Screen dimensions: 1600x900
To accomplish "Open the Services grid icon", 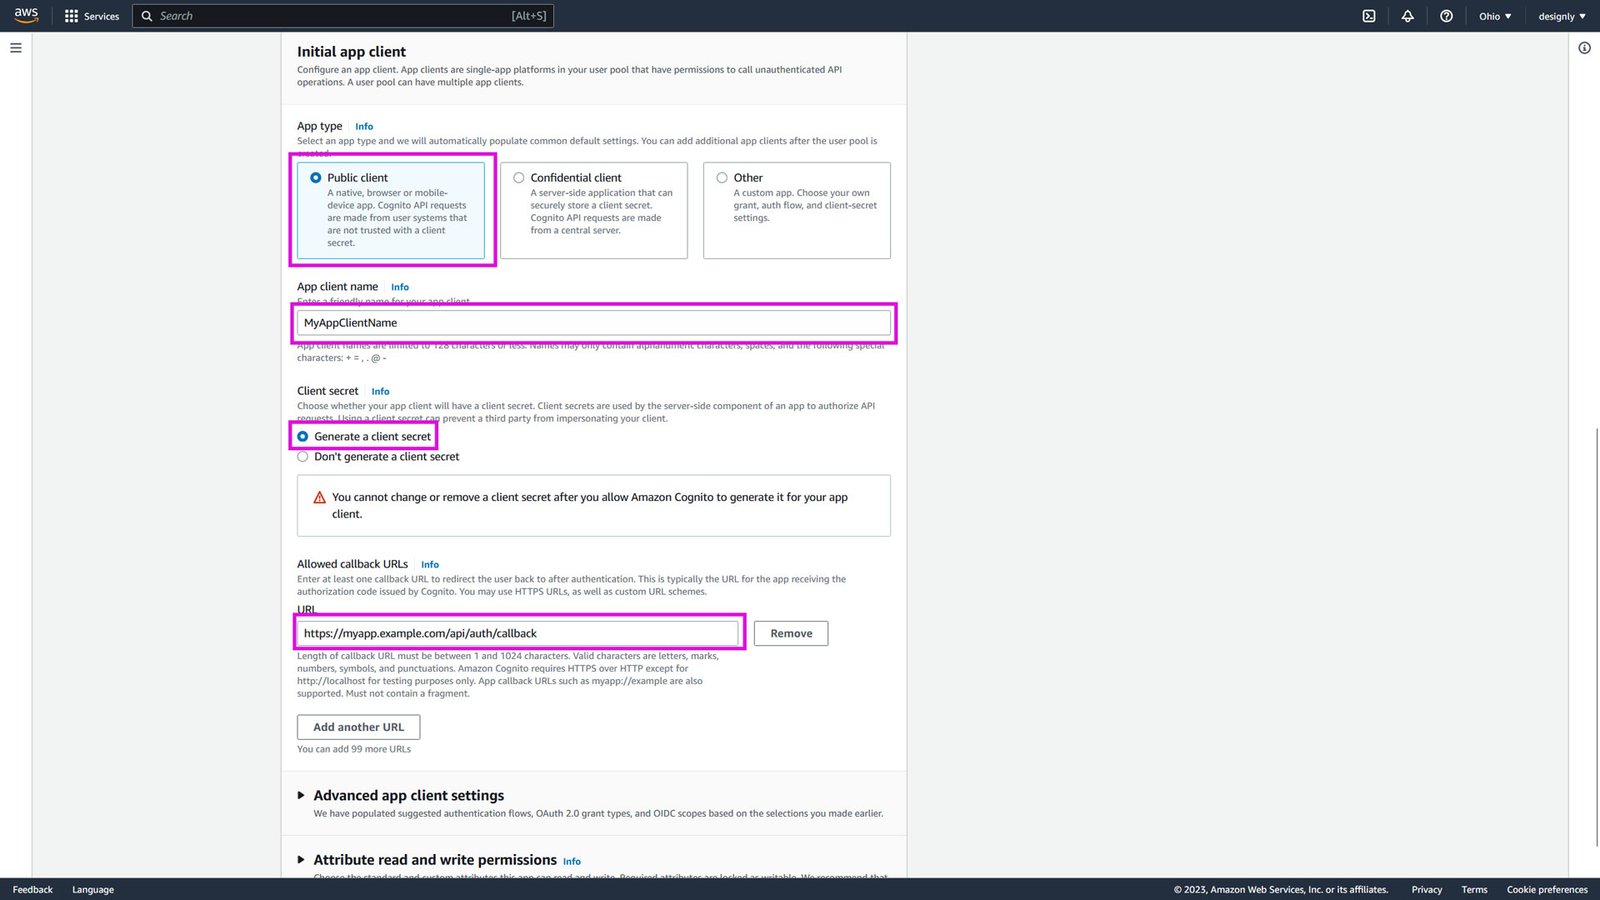I will pos(70,15).
